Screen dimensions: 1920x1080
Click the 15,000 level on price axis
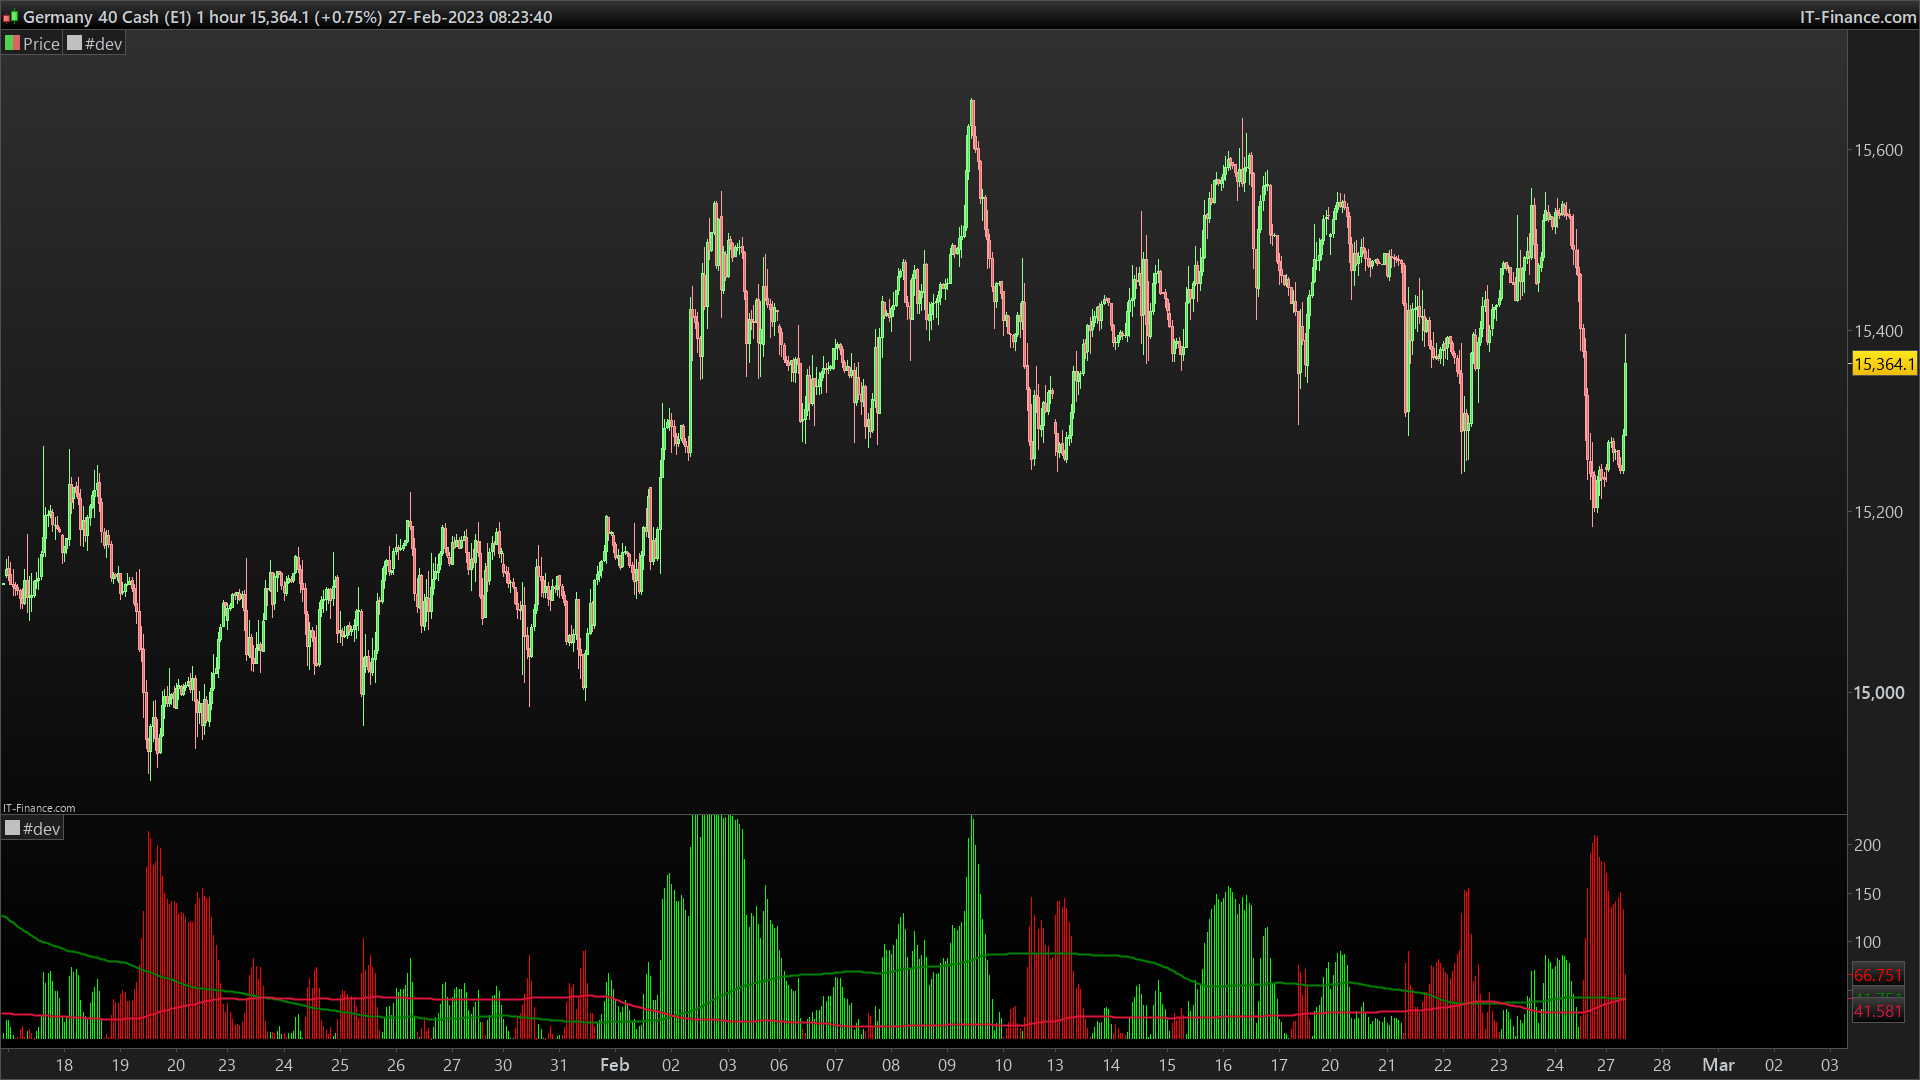[1878, 693]
